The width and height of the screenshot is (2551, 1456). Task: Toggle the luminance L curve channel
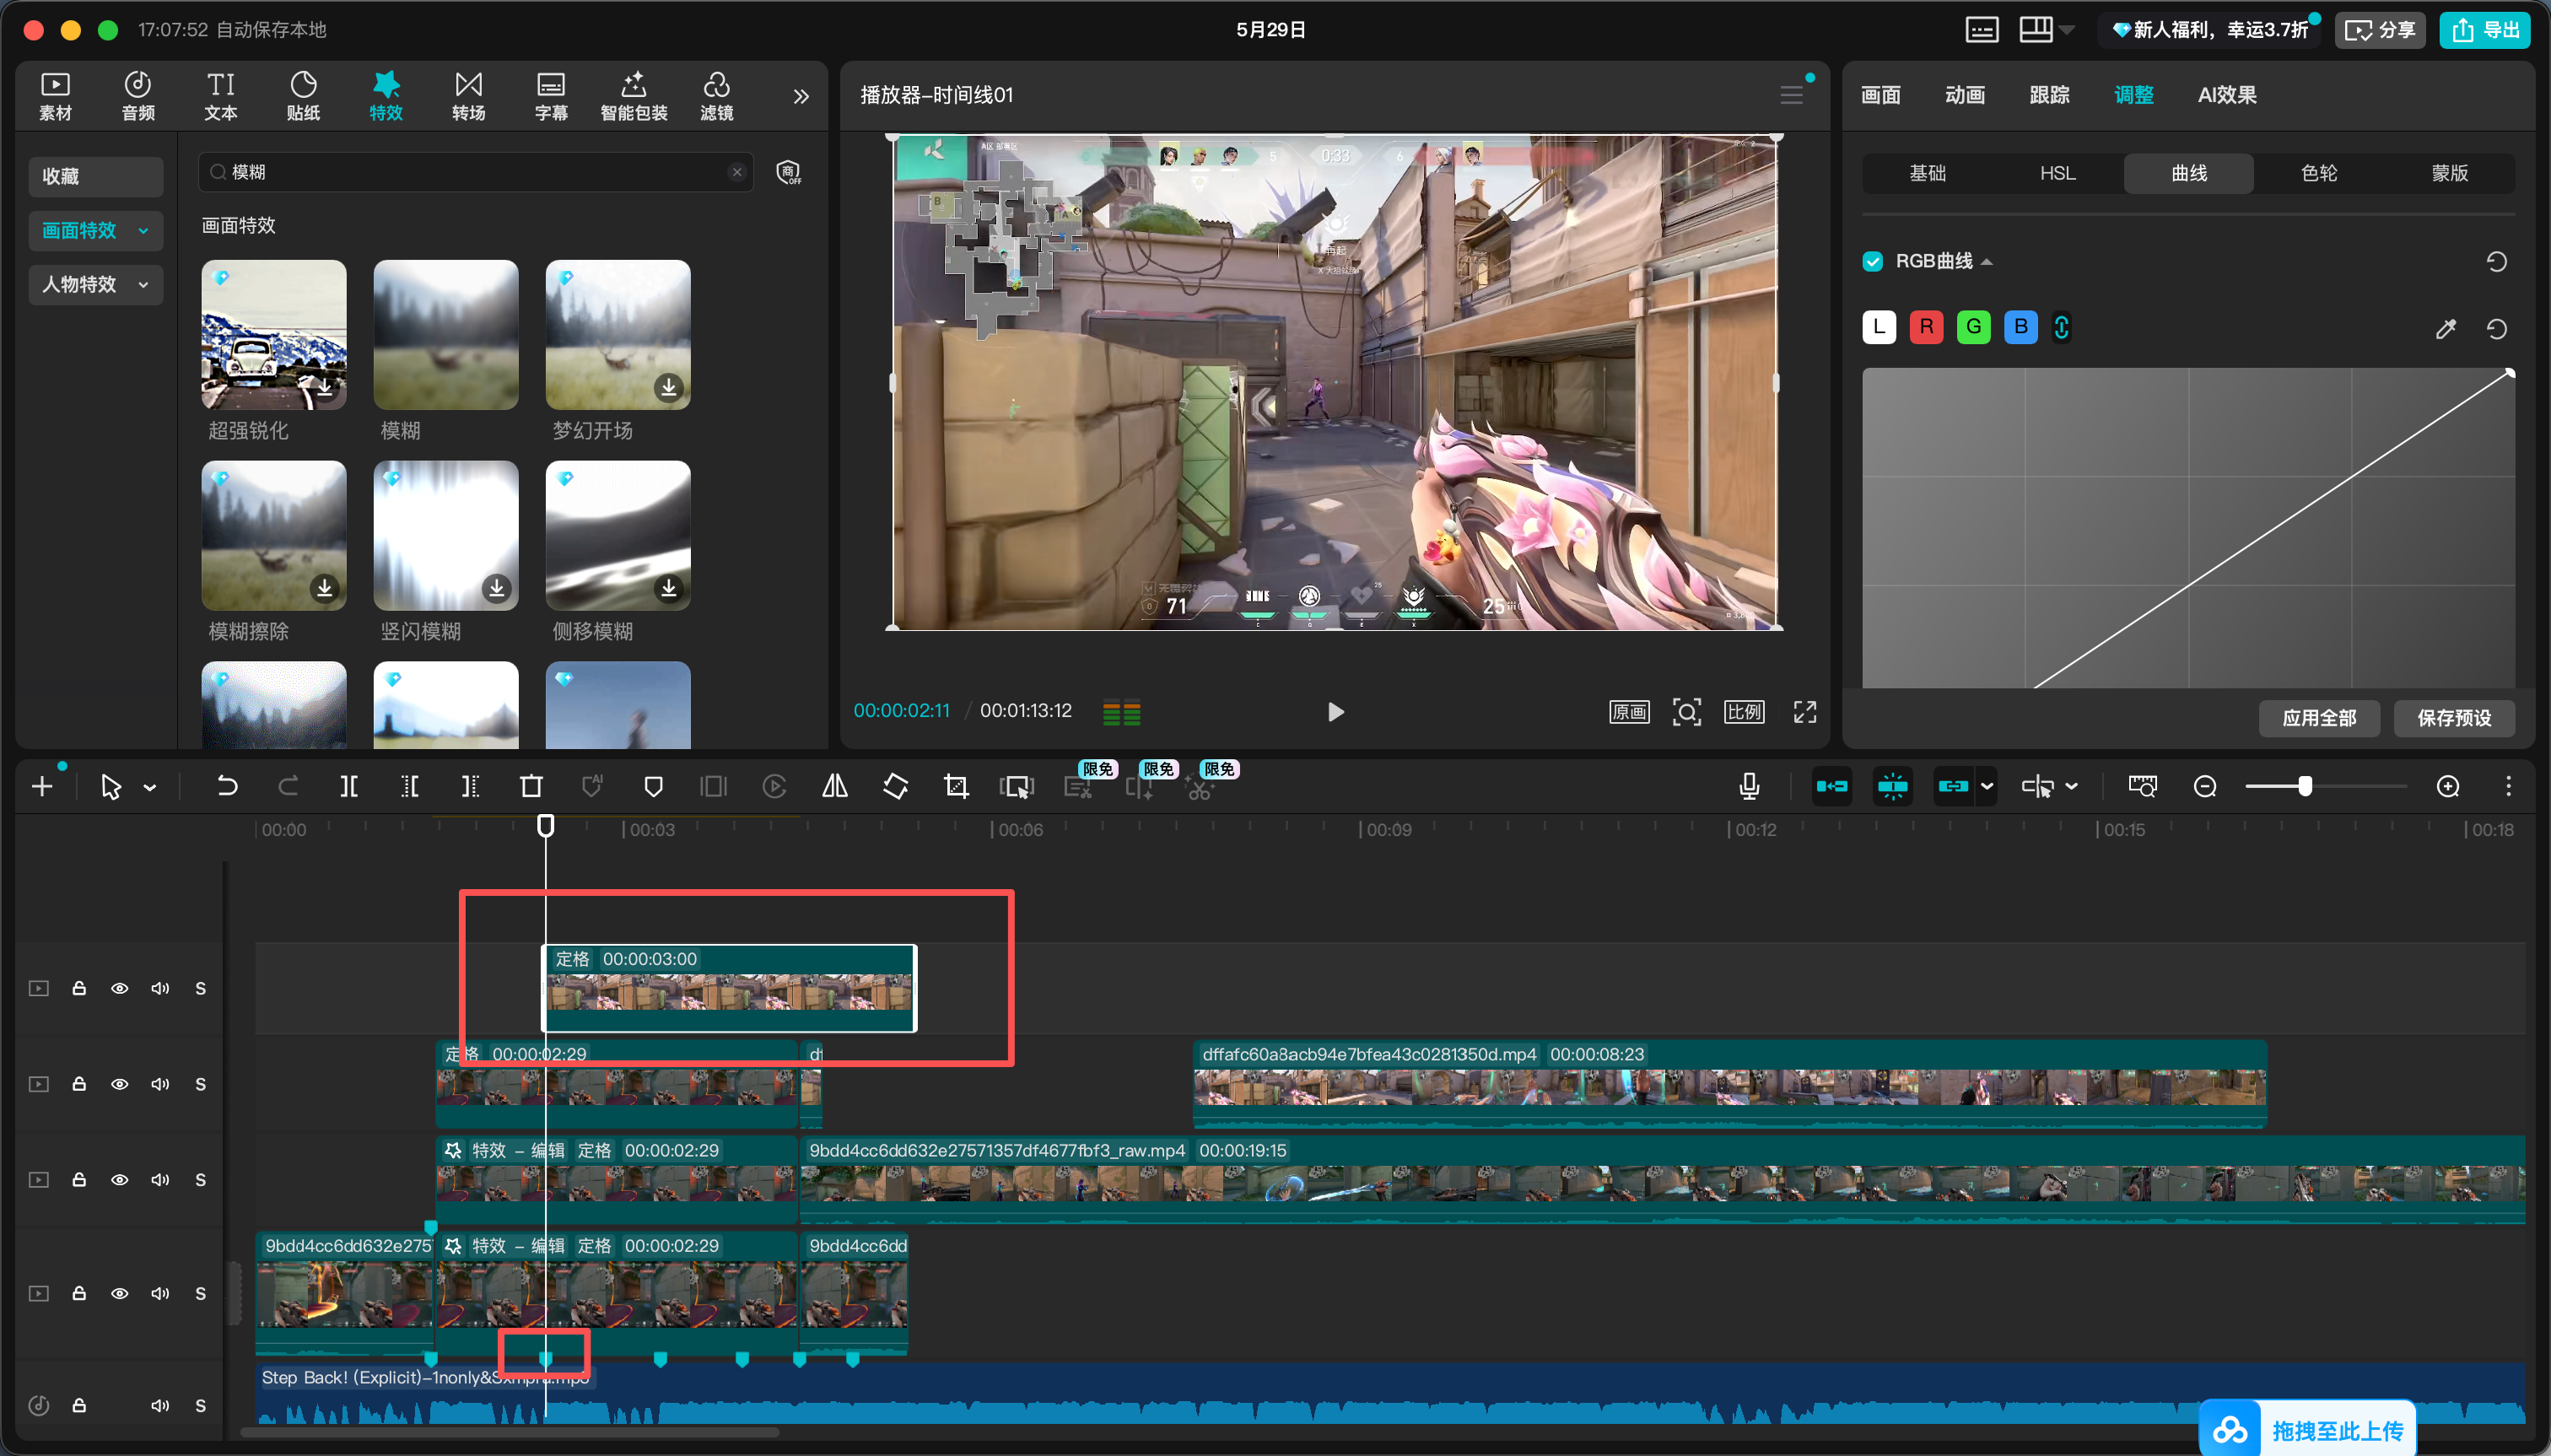(1879, 327)
